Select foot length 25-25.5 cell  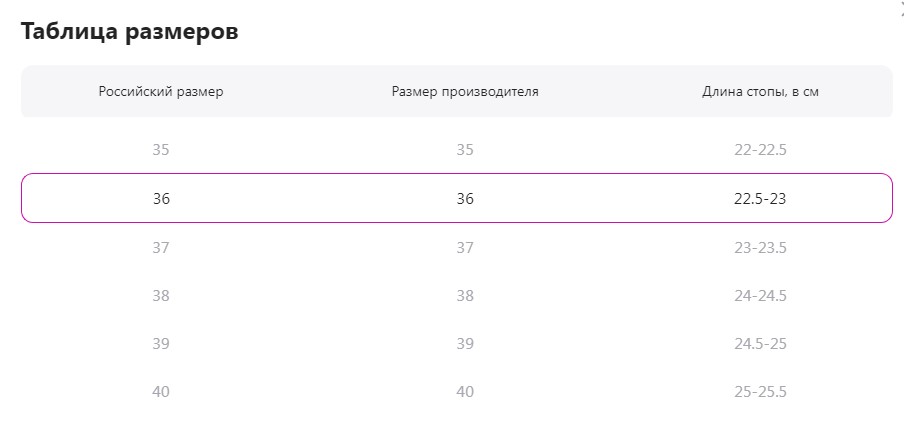[760, 391]
